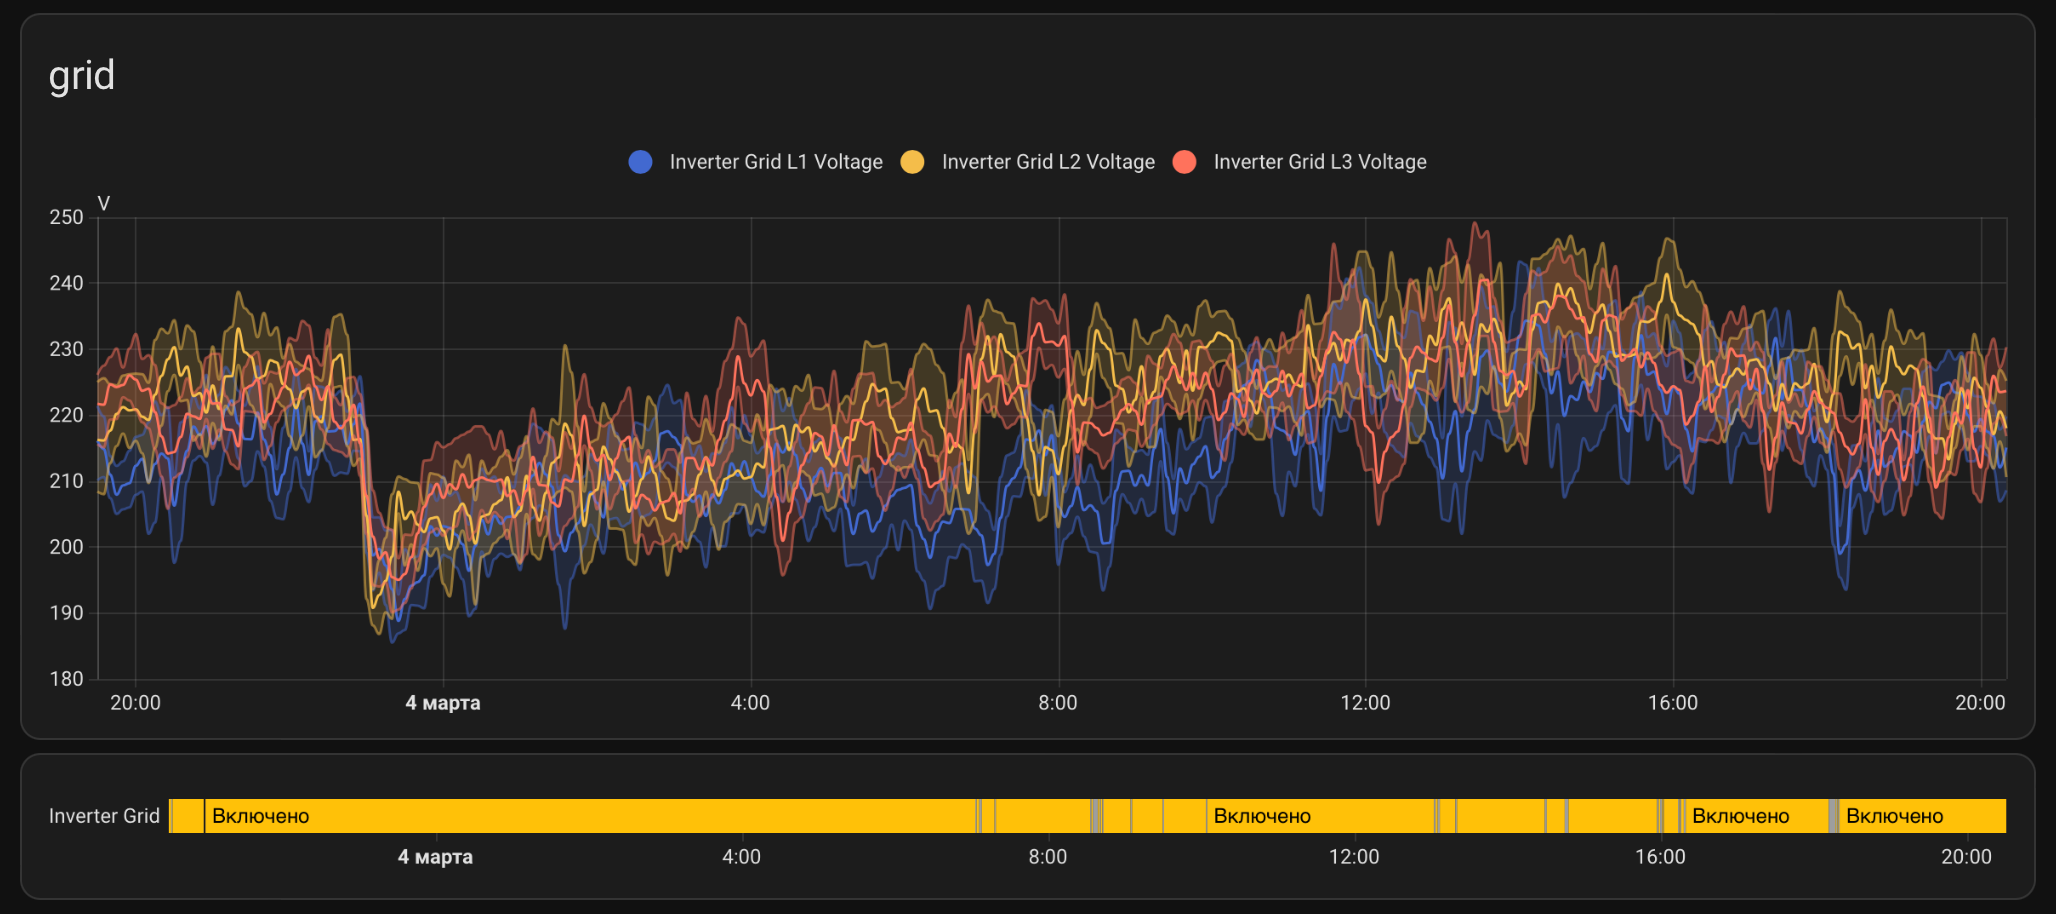Click the 180 value on voltage axis
Image resolution: width=2056 pixels, height=914 pixels.
click(66, 679)
